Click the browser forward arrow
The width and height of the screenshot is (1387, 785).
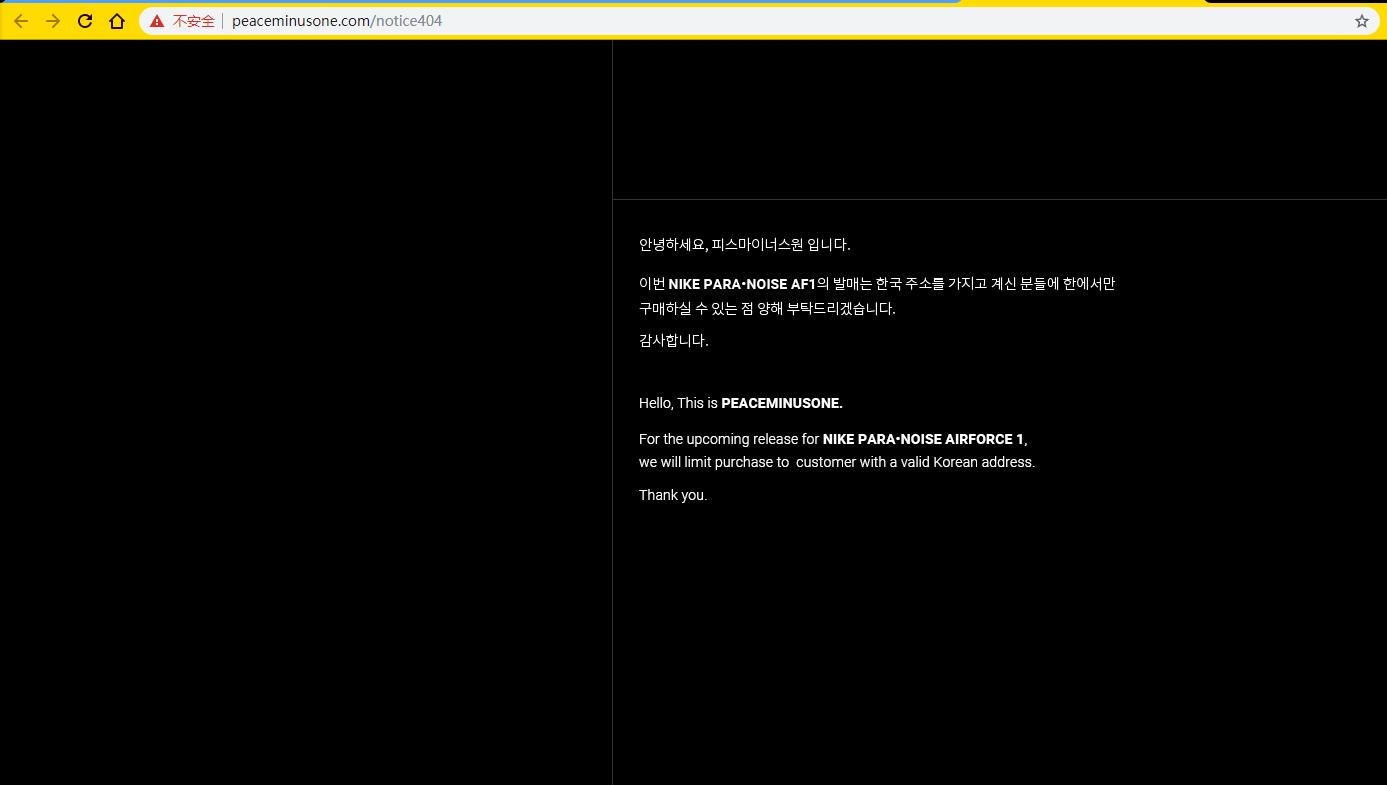pos(53,21)
